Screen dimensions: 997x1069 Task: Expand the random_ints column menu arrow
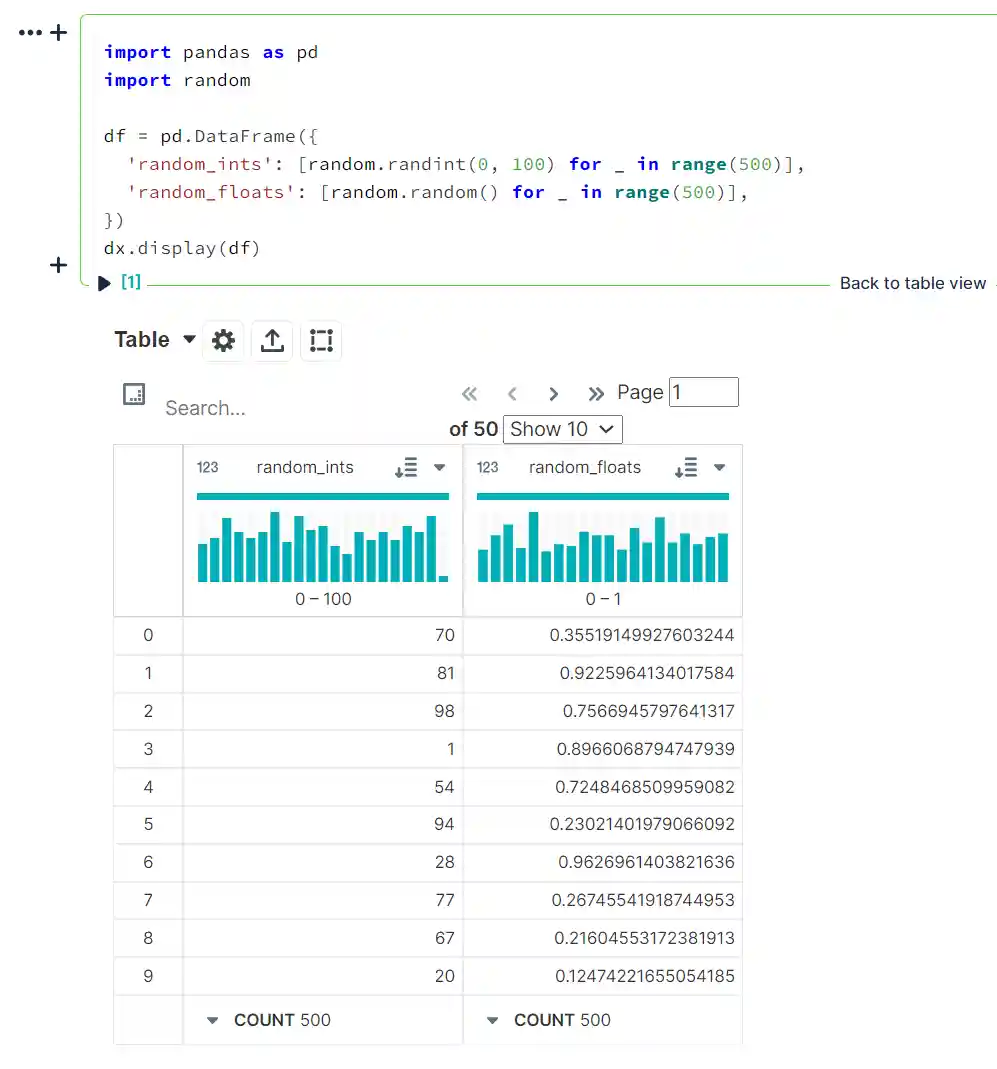439,468
